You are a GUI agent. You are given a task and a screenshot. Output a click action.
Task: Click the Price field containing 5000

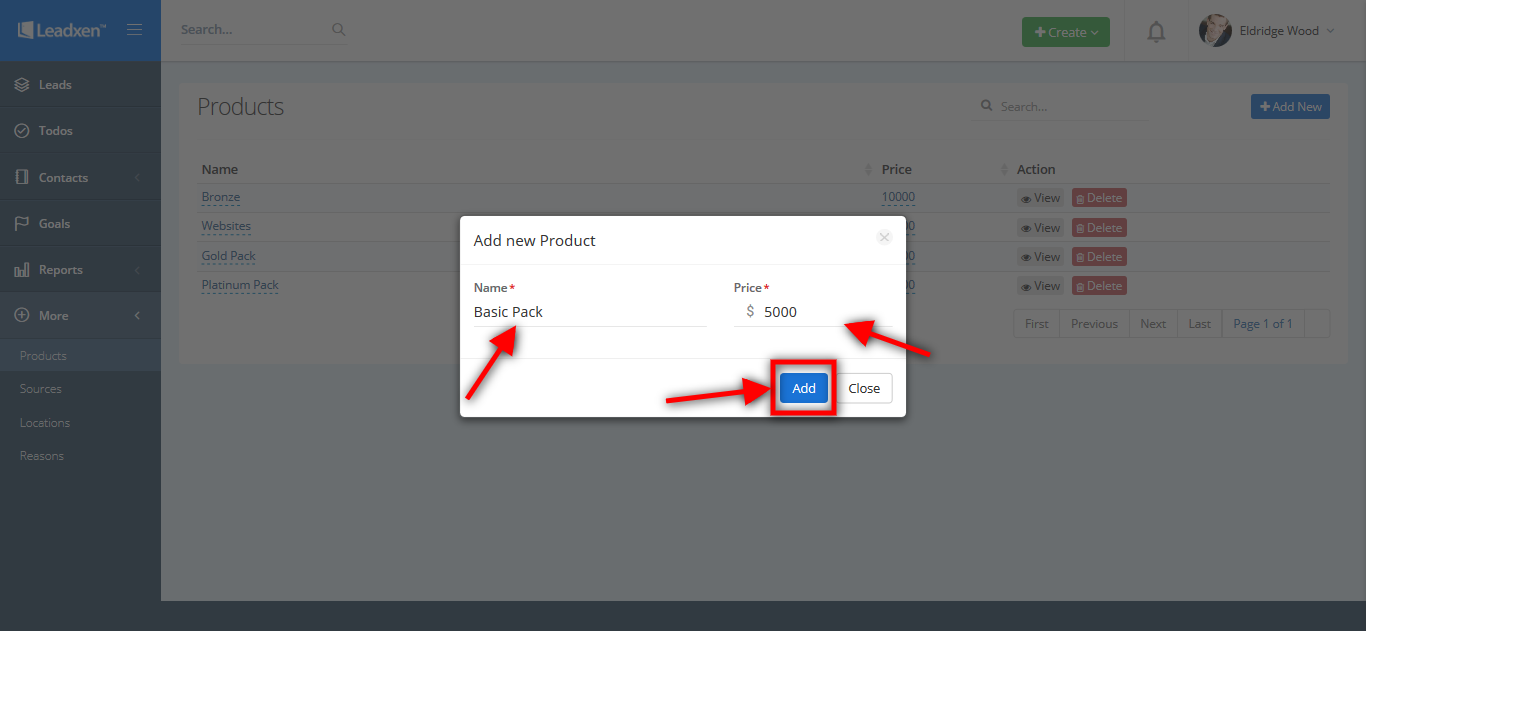click(x=812, y=312)
